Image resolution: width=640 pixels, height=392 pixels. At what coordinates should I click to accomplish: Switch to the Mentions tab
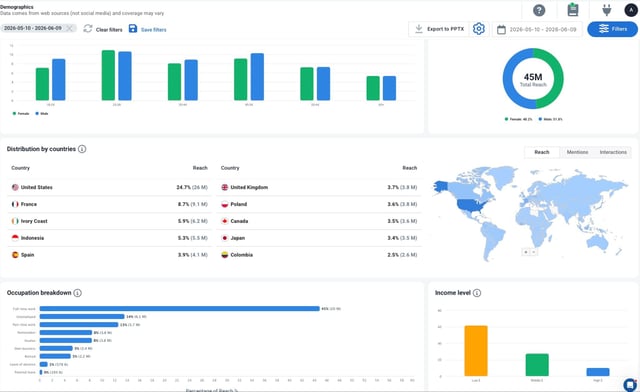tap(577, 152)
